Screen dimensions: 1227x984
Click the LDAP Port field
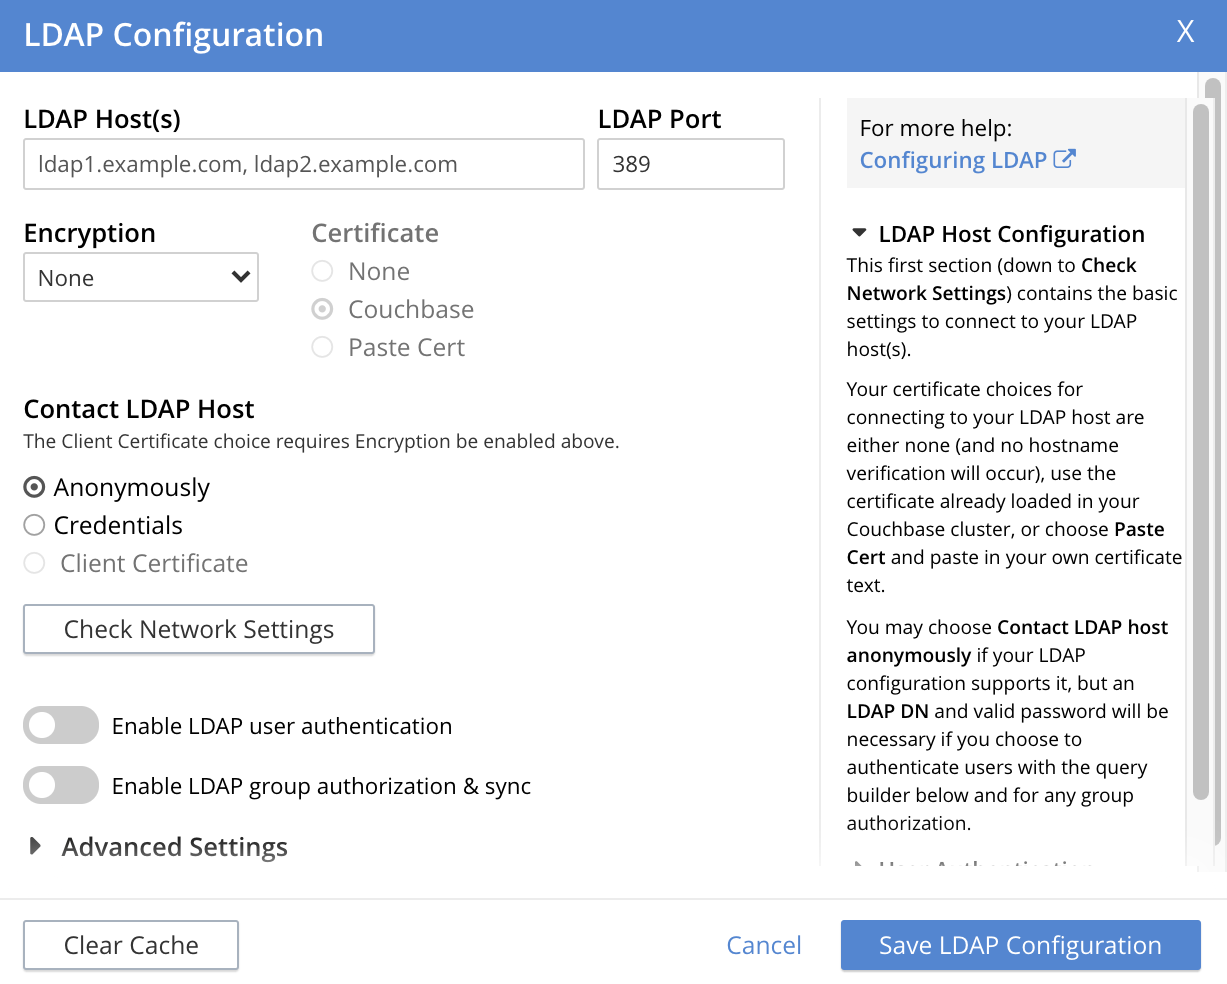pyautogui.click(x=691, y=164)
